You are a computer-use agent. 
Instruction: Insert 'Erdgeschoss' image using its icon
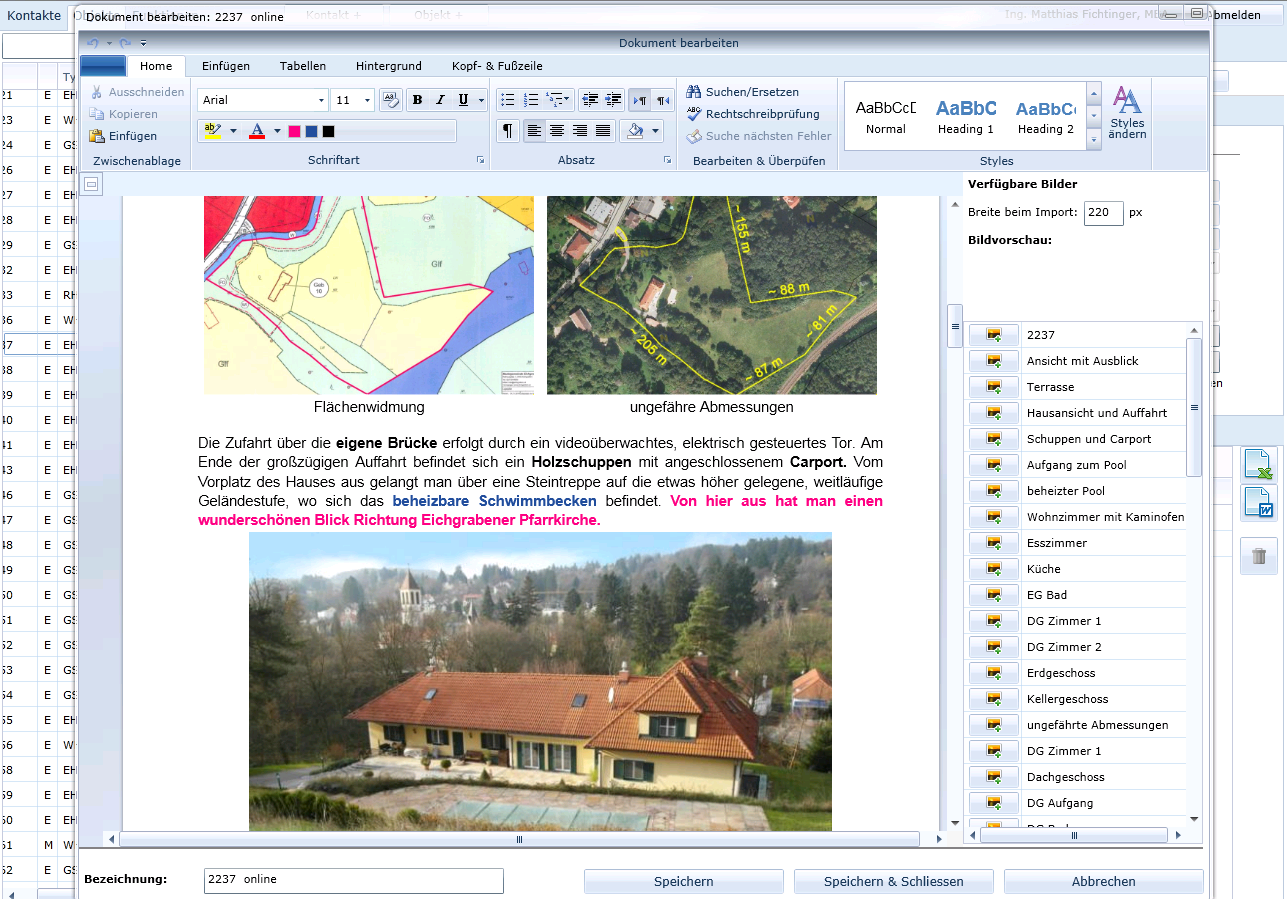[994, 673]
